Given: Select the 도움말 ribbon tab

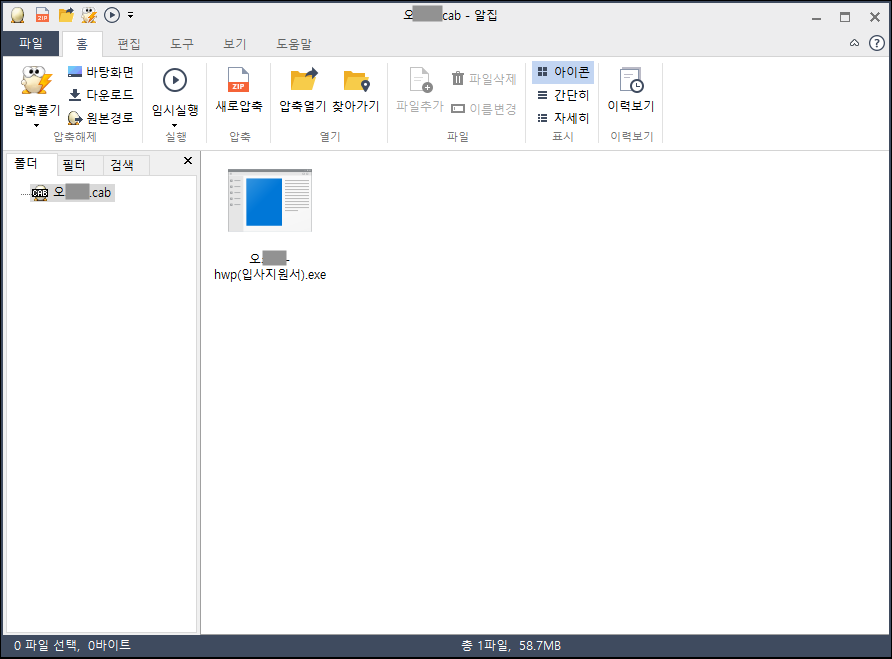Looking at the screenshot, I should click(x=294, y=44).
